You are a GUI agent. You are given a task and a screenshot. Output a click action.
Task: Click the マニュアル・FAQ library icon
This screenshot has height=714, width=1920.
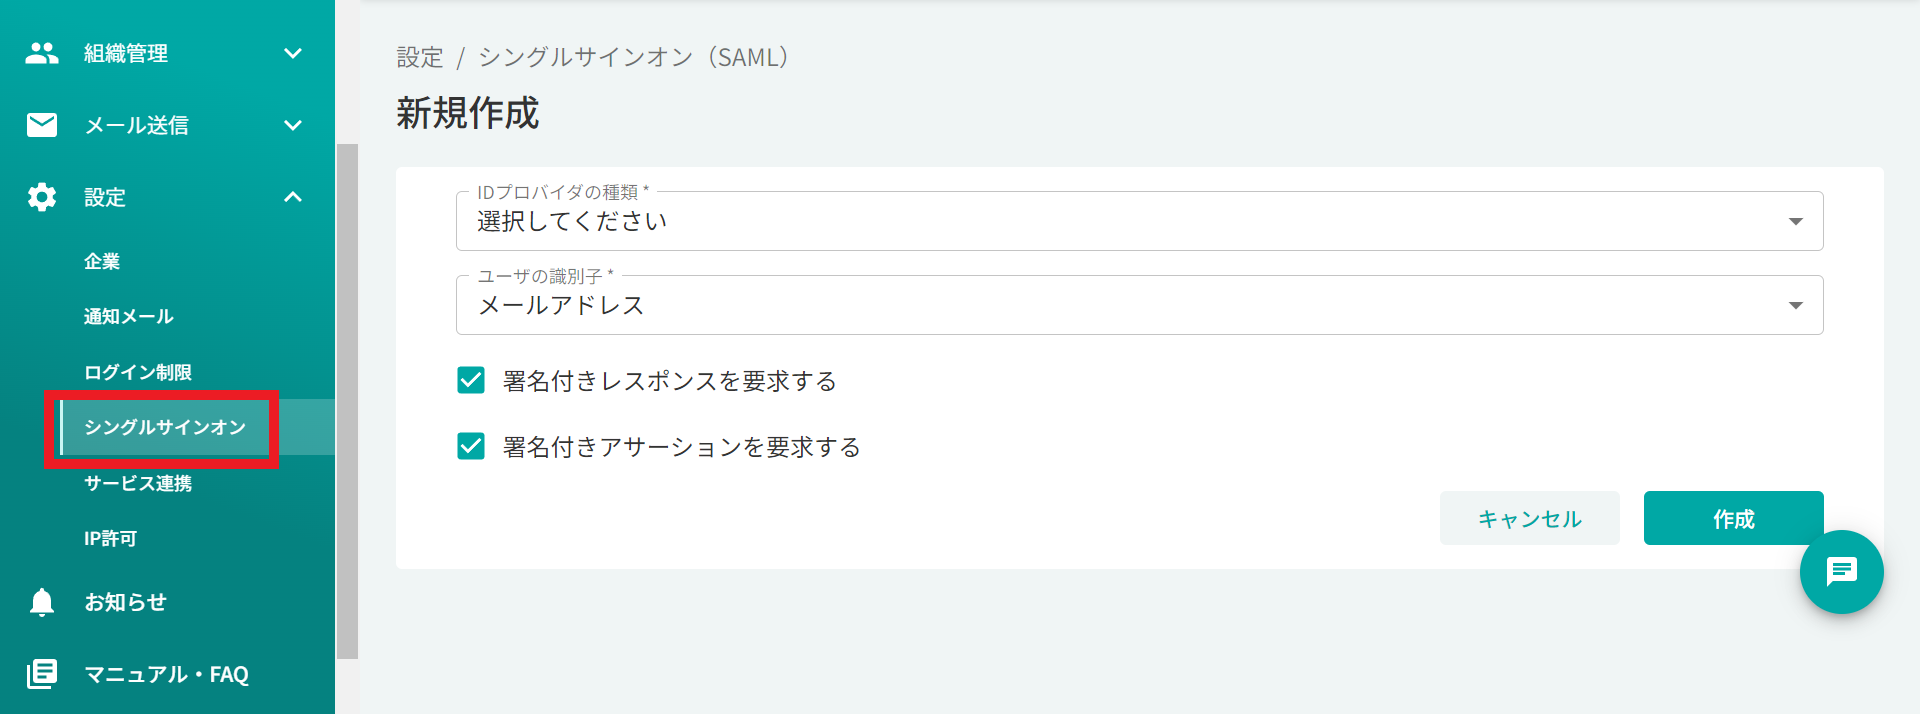pyautogui.click(x=42, y=674)
